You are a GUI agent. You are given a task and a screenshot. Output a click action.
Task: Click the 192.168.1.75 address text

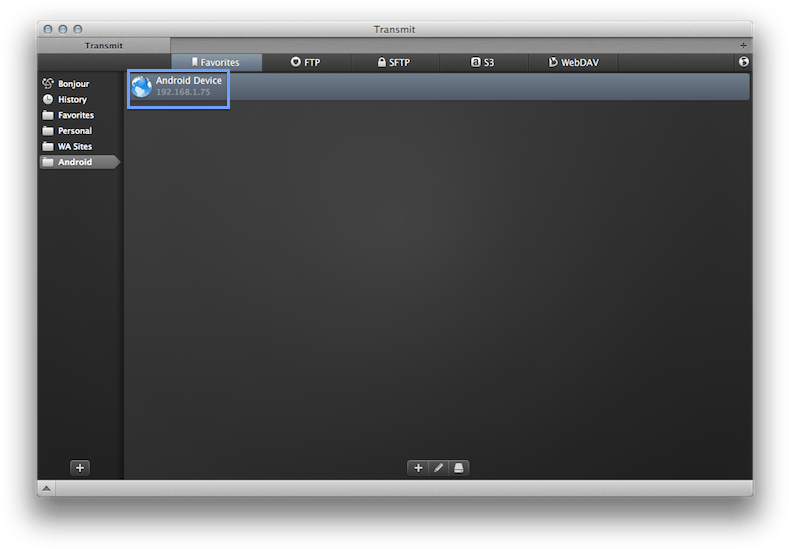[x=183, y=92]
